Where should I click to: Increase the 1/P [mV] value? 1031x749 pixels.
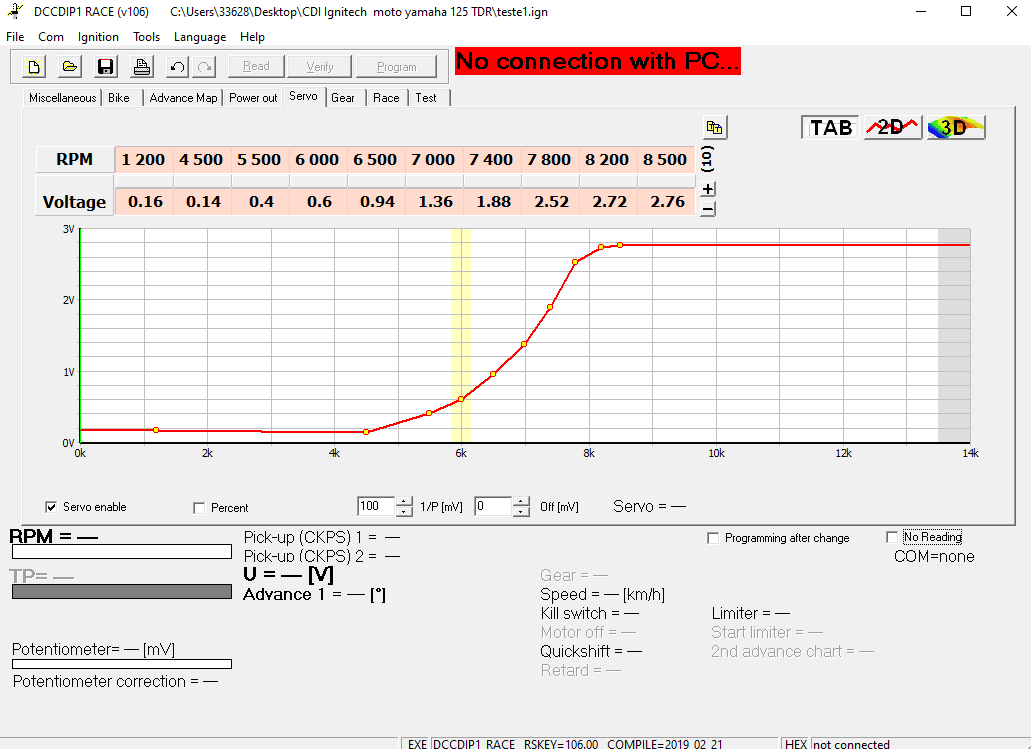click(404, 502)
